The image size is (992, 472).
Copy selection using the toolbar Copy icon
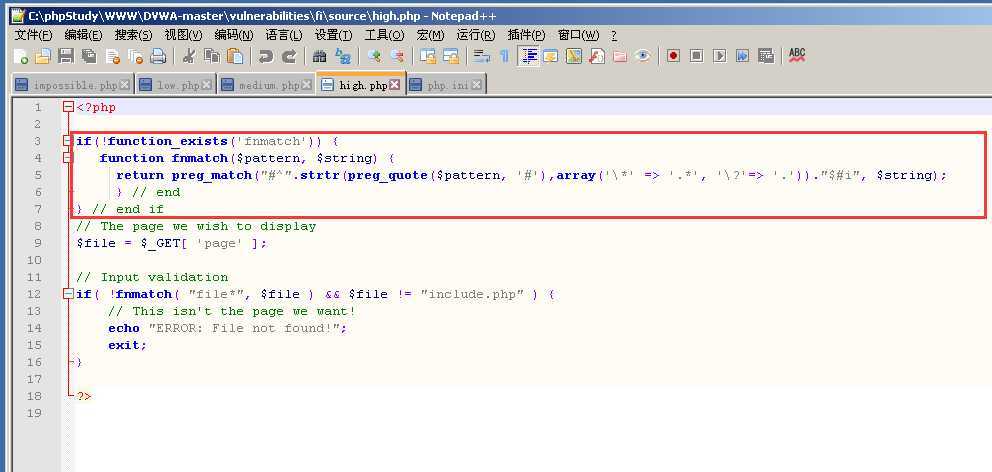point(212,56)
